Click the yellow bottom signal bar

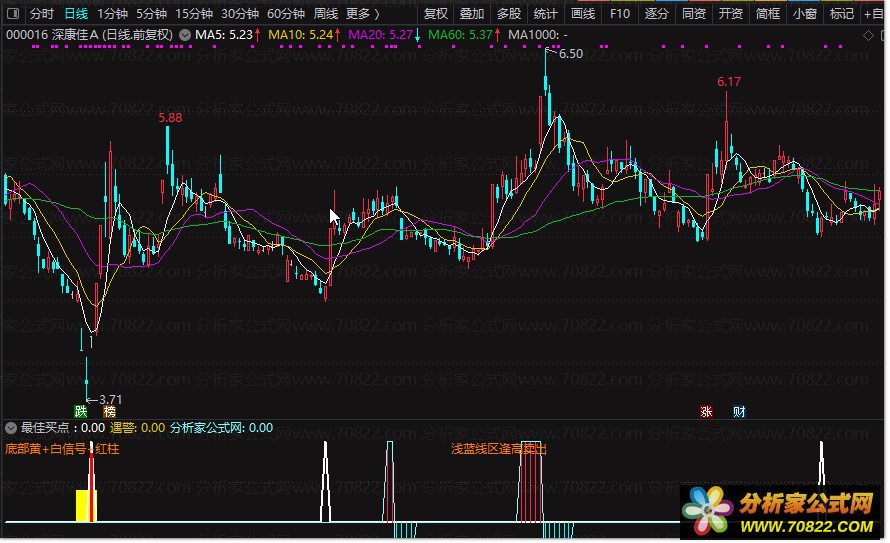tap(82, 505)
